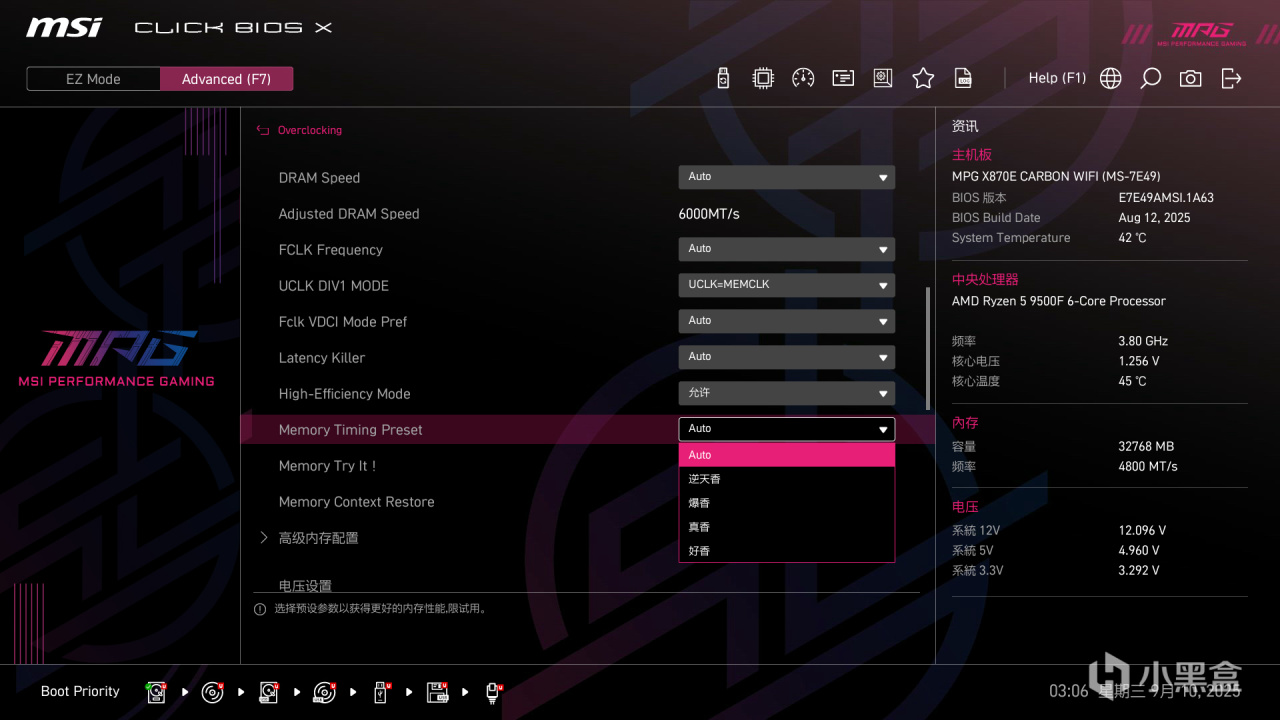This screenshot has width=1280, height=720.
Task: Open the DRAM Speed dropdown
Action: tap(786, 177)
